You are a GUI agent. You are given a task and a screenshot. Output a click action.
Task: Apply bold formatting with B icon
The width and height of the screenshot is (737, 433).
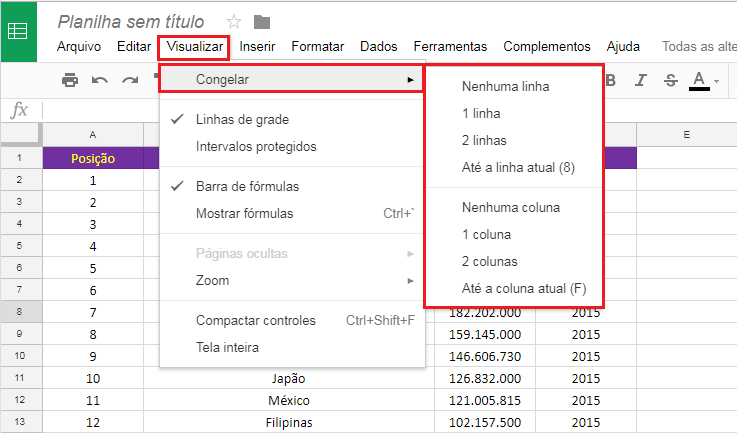tap(612, 80)
